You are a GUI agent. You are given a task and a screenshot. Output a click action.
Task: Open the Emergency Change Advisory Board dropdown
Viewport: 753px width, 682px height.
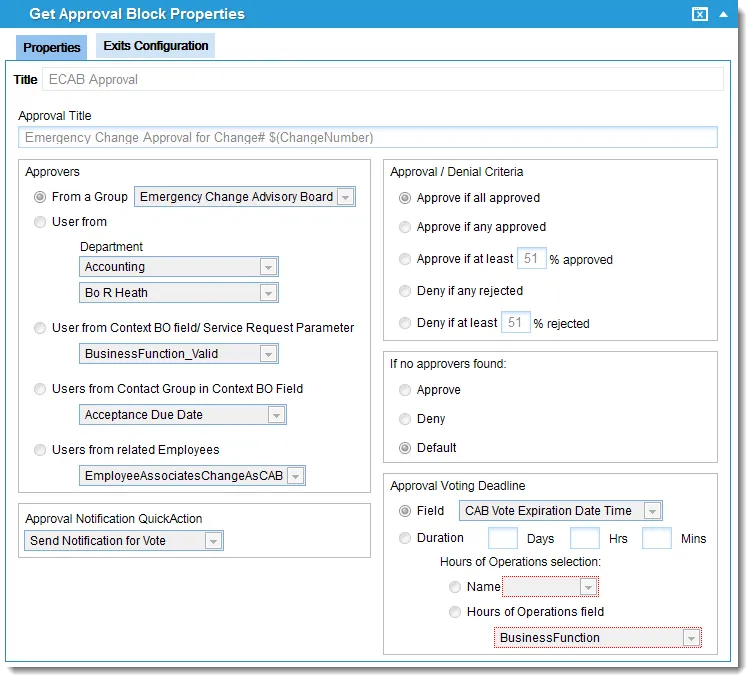click(x=245, y=197)
